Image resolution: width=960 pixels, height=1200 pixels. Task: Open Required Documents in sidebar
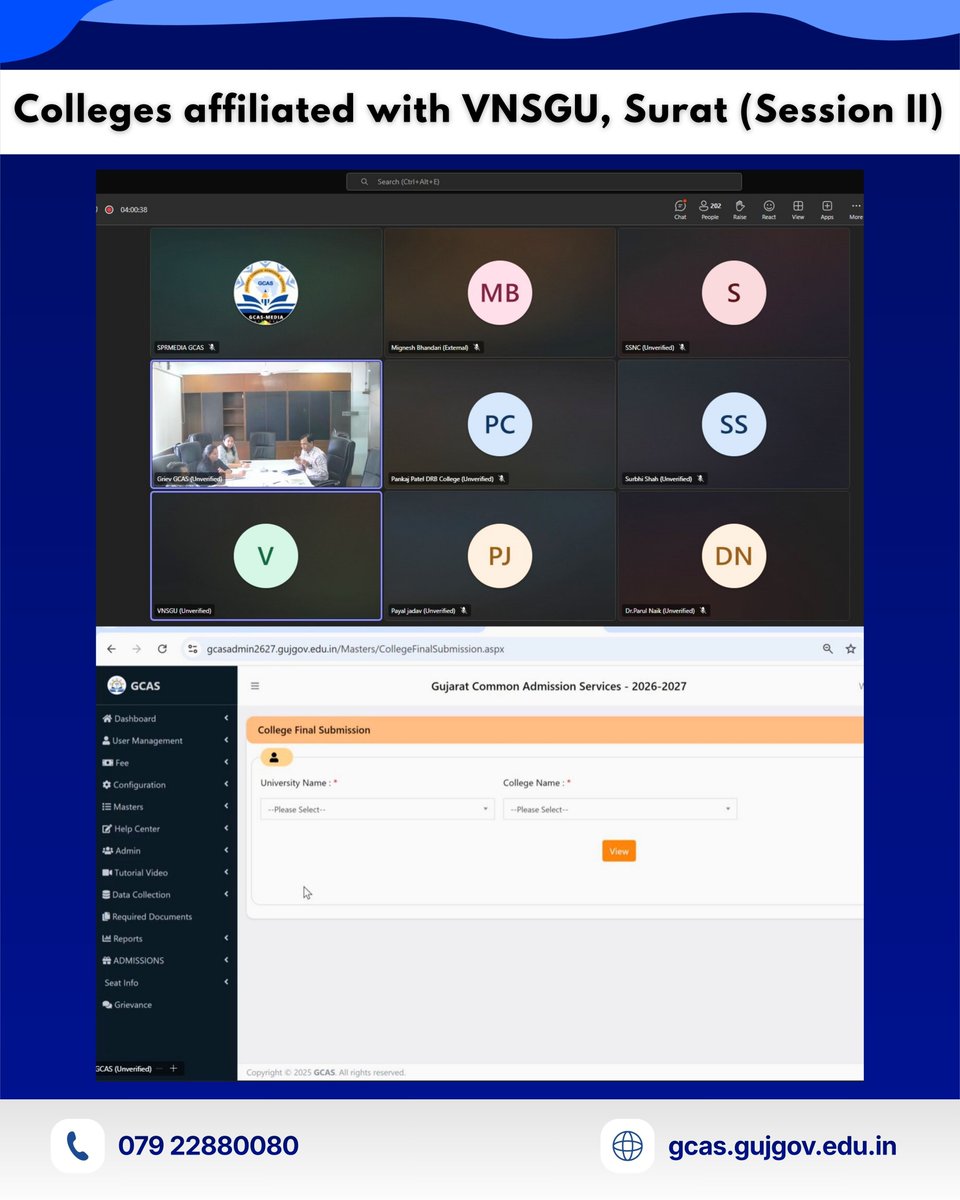coord(146,916)
